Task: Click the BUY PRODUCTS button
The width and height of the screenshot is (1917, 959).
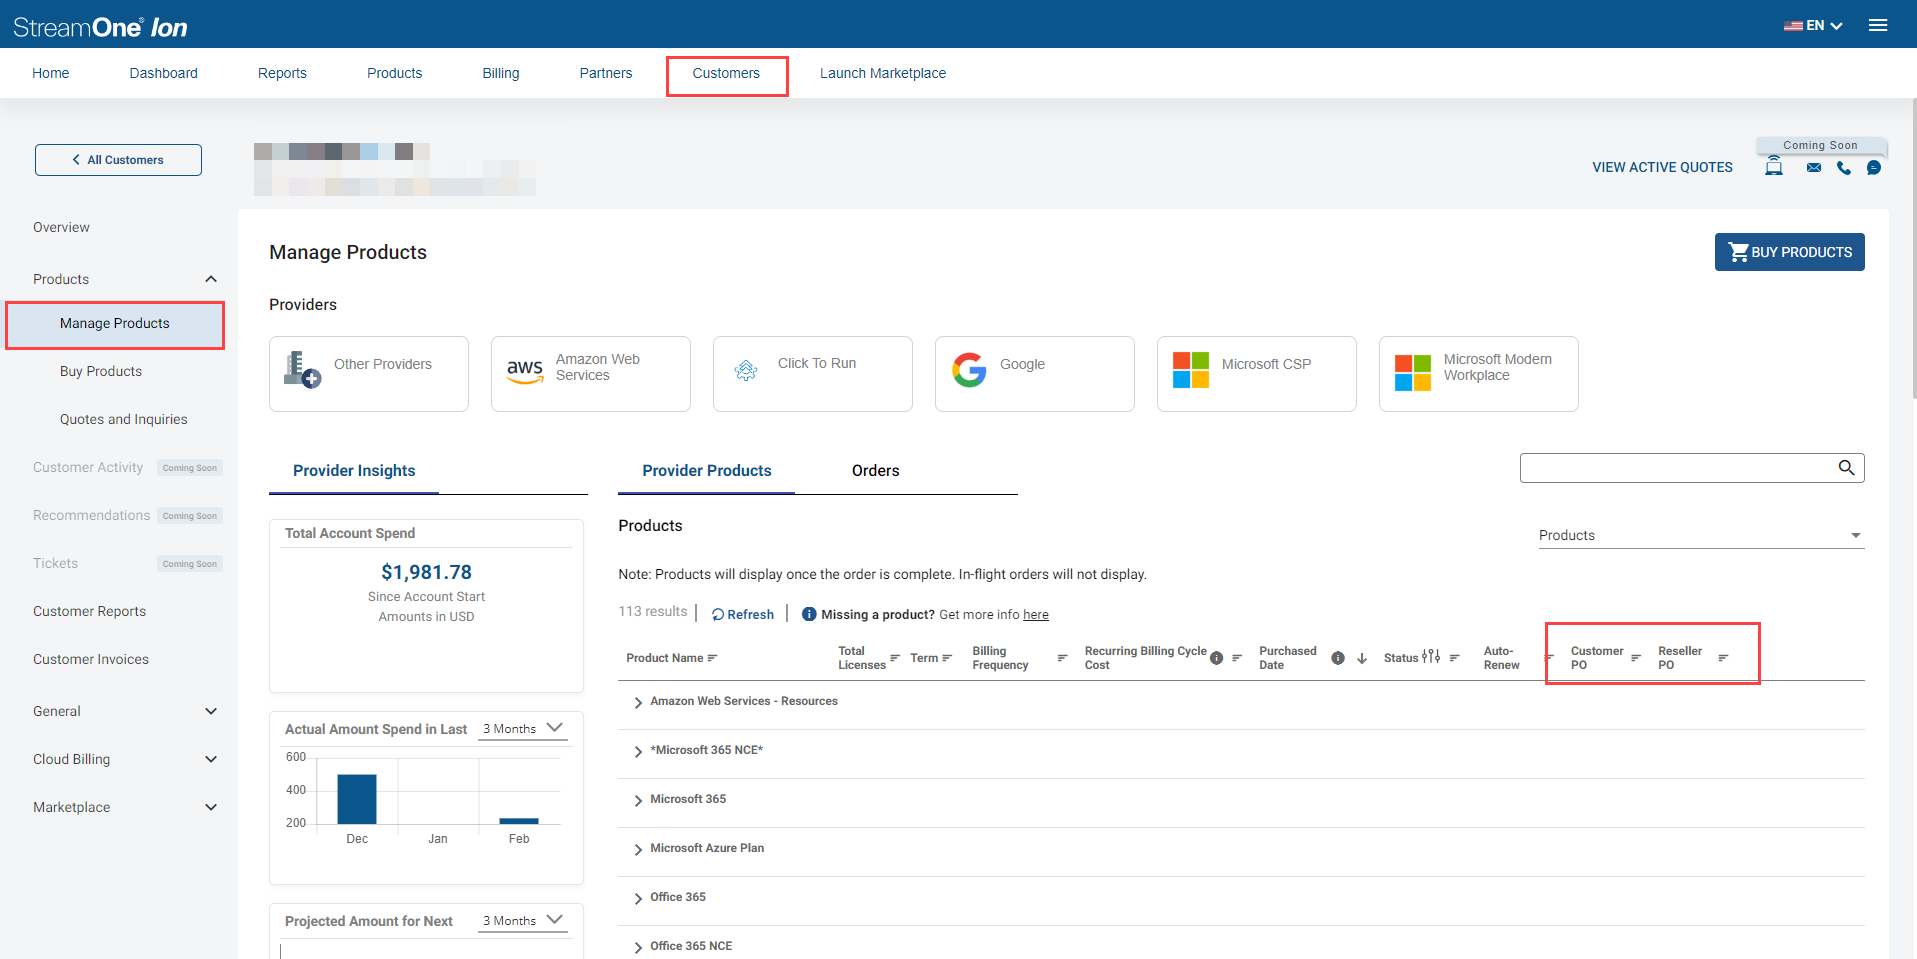Action: point(1790,252)
